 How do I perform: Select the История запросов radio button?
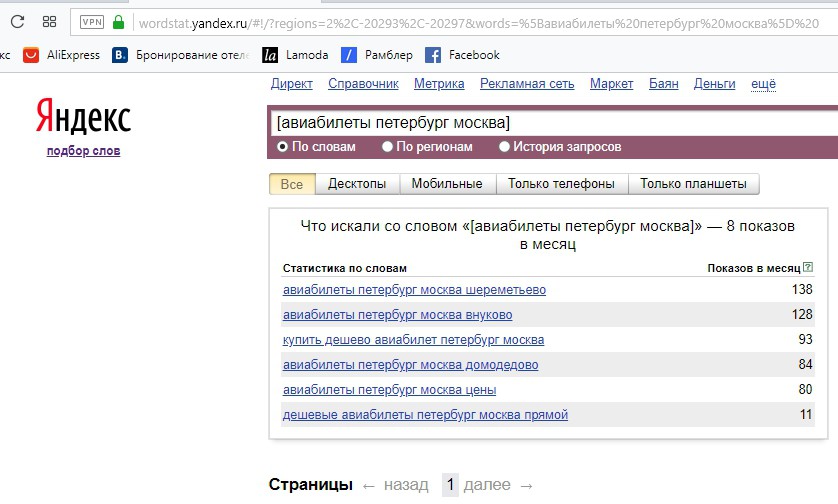(x=504, y=146)
